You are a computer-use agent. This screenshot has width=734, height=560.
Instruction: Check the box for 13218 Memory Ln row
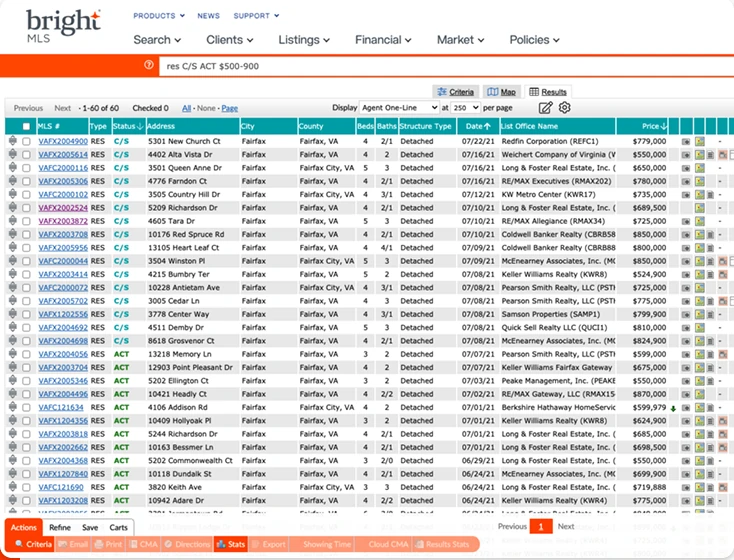[x=26, y=354]
